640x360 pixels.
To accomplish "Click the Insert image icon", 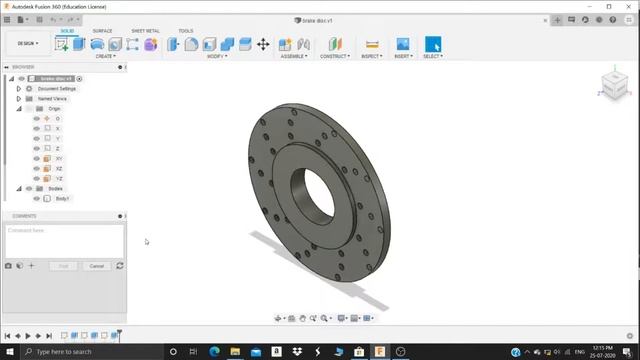I will (x=403, y=44).
